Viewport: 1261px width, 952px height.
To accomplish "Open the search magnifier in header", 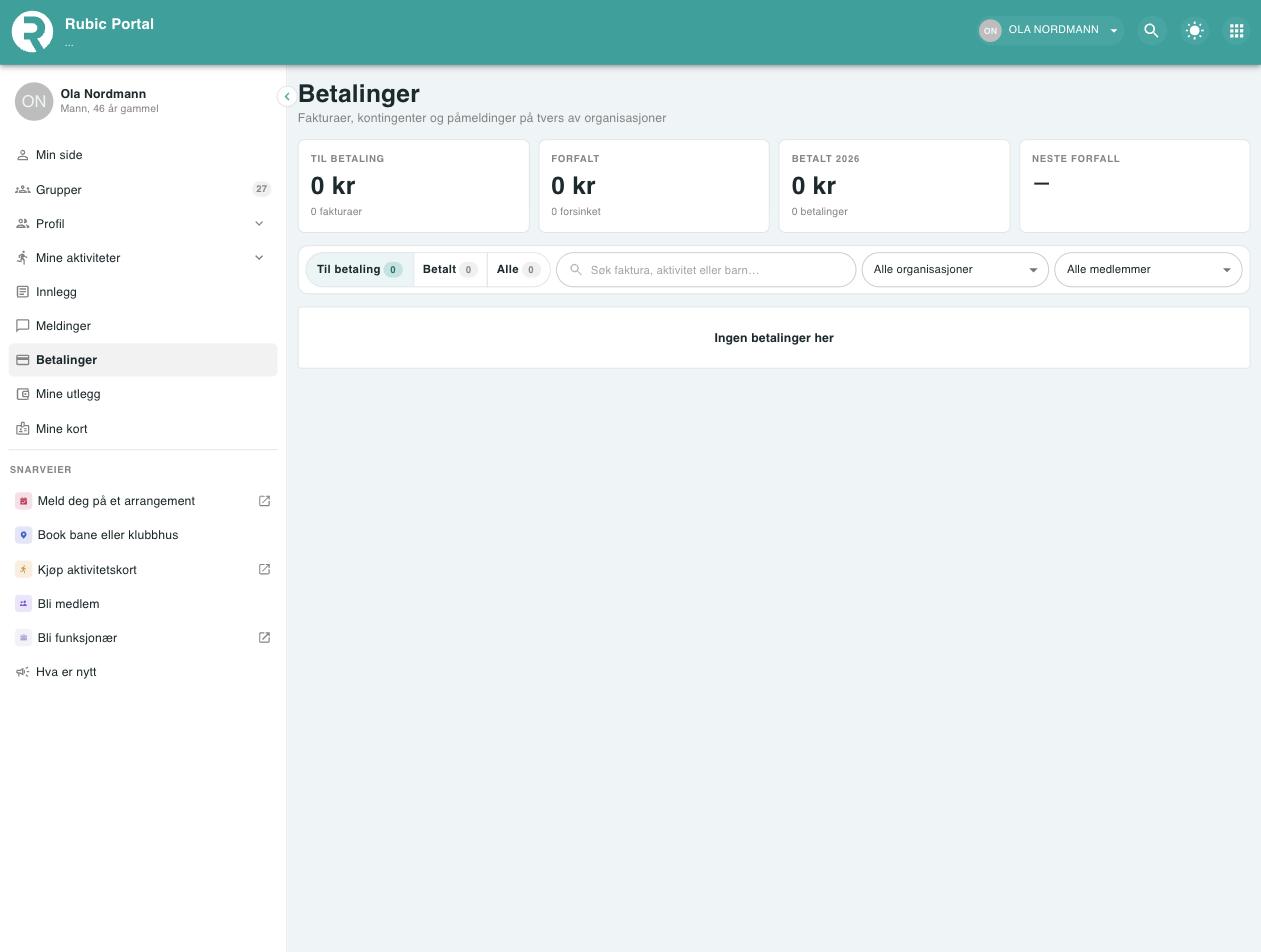I will coord(1151,31).
